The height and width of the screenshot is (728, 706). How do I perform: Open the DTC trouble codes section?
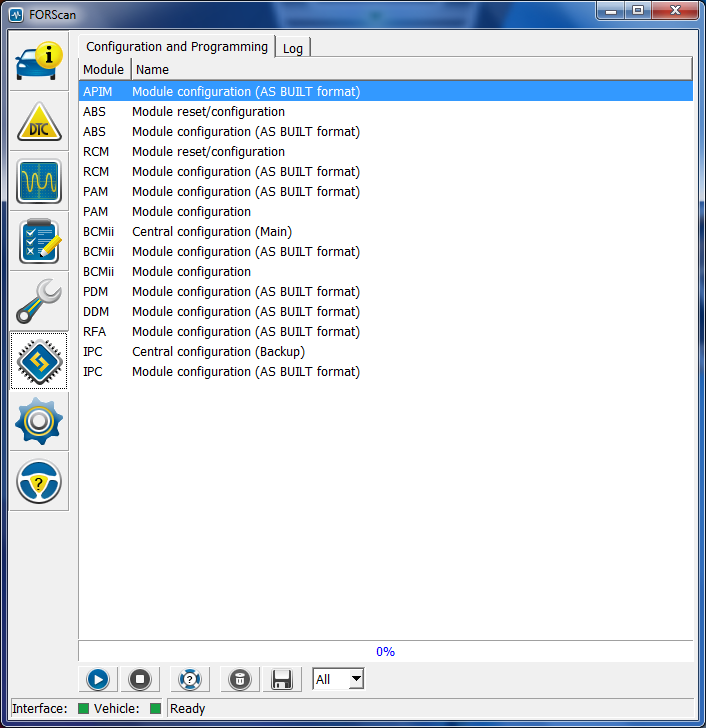coord(39,121)
